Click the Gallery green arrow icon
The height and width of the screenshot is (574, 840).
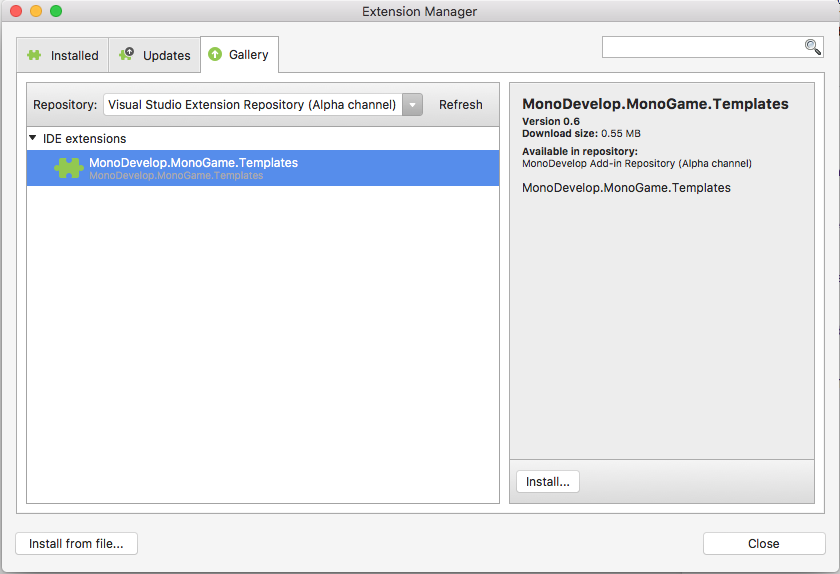pyautogui.click(x=215, y=54)
